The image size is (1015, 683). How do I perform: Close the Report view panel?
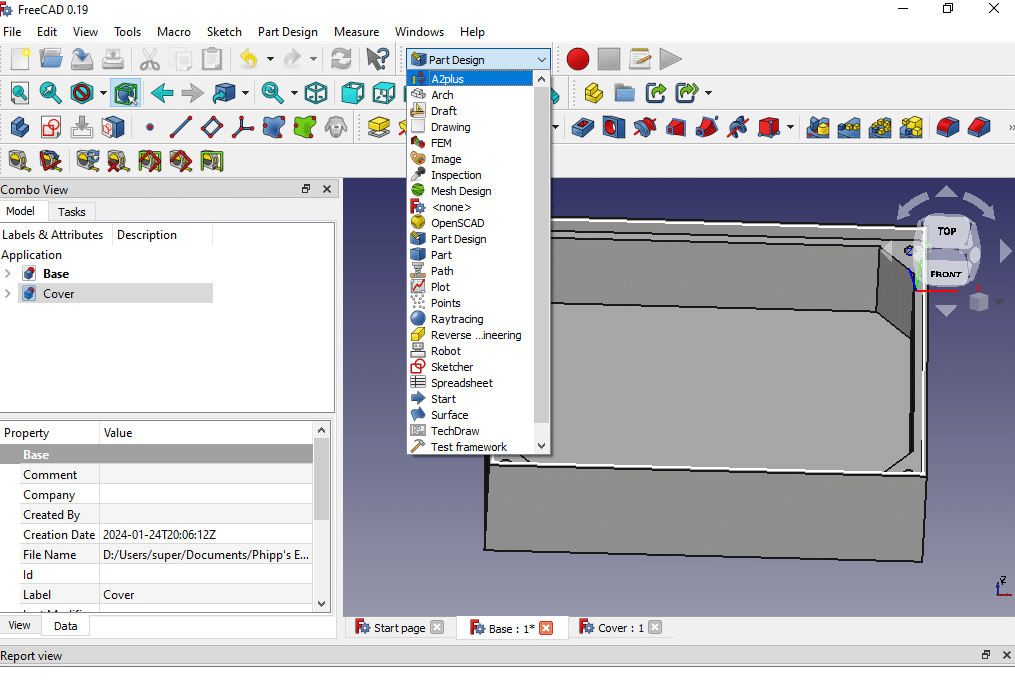pos(1007,655)
